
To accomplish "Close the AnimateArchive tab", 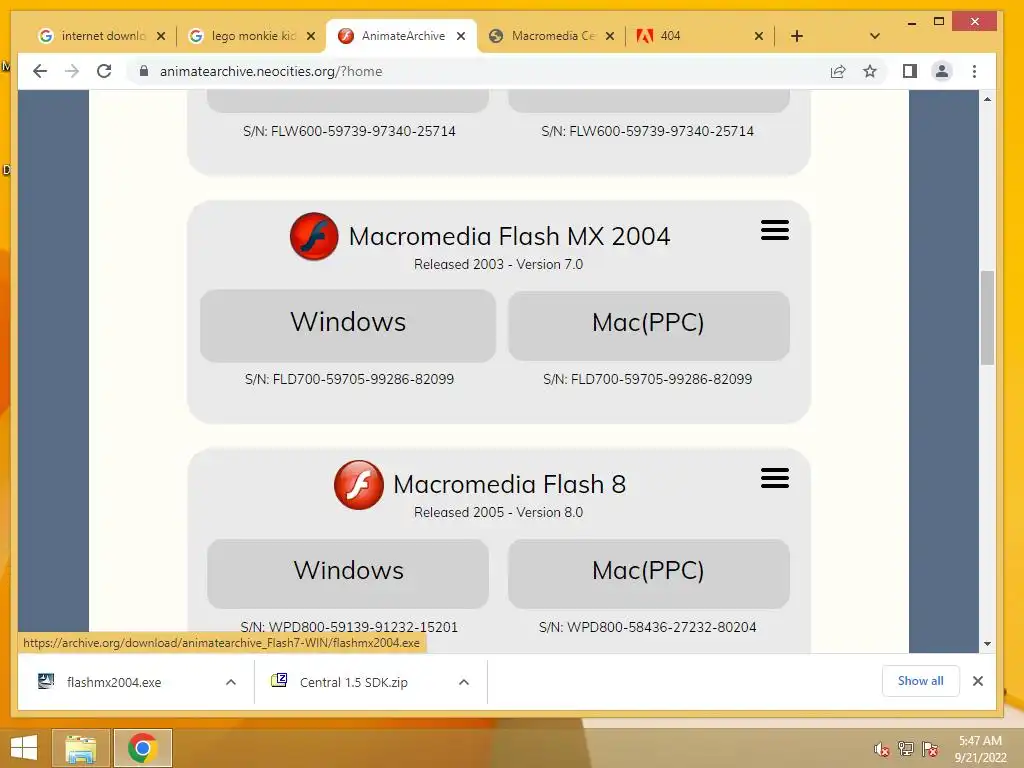I will [x=461, y=36].
